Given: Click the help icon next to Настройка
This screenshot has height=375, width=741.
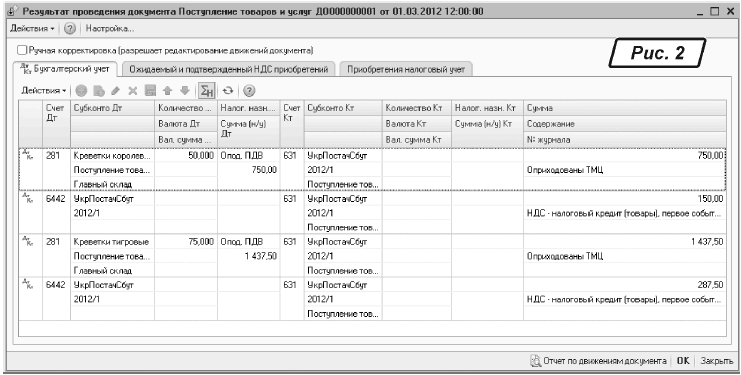Looking at the screenshot, I should tap(70, 29).
